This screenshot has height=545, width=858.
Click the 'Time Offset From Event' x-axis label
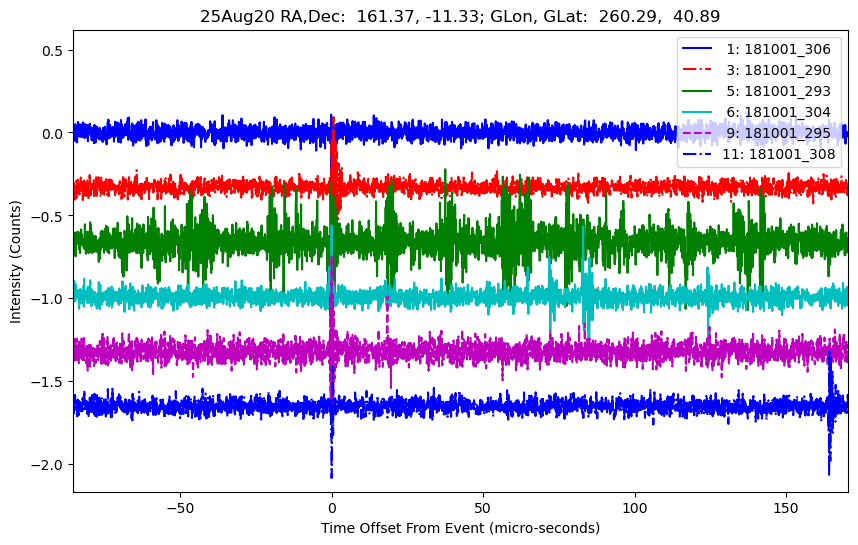[460, 528]
